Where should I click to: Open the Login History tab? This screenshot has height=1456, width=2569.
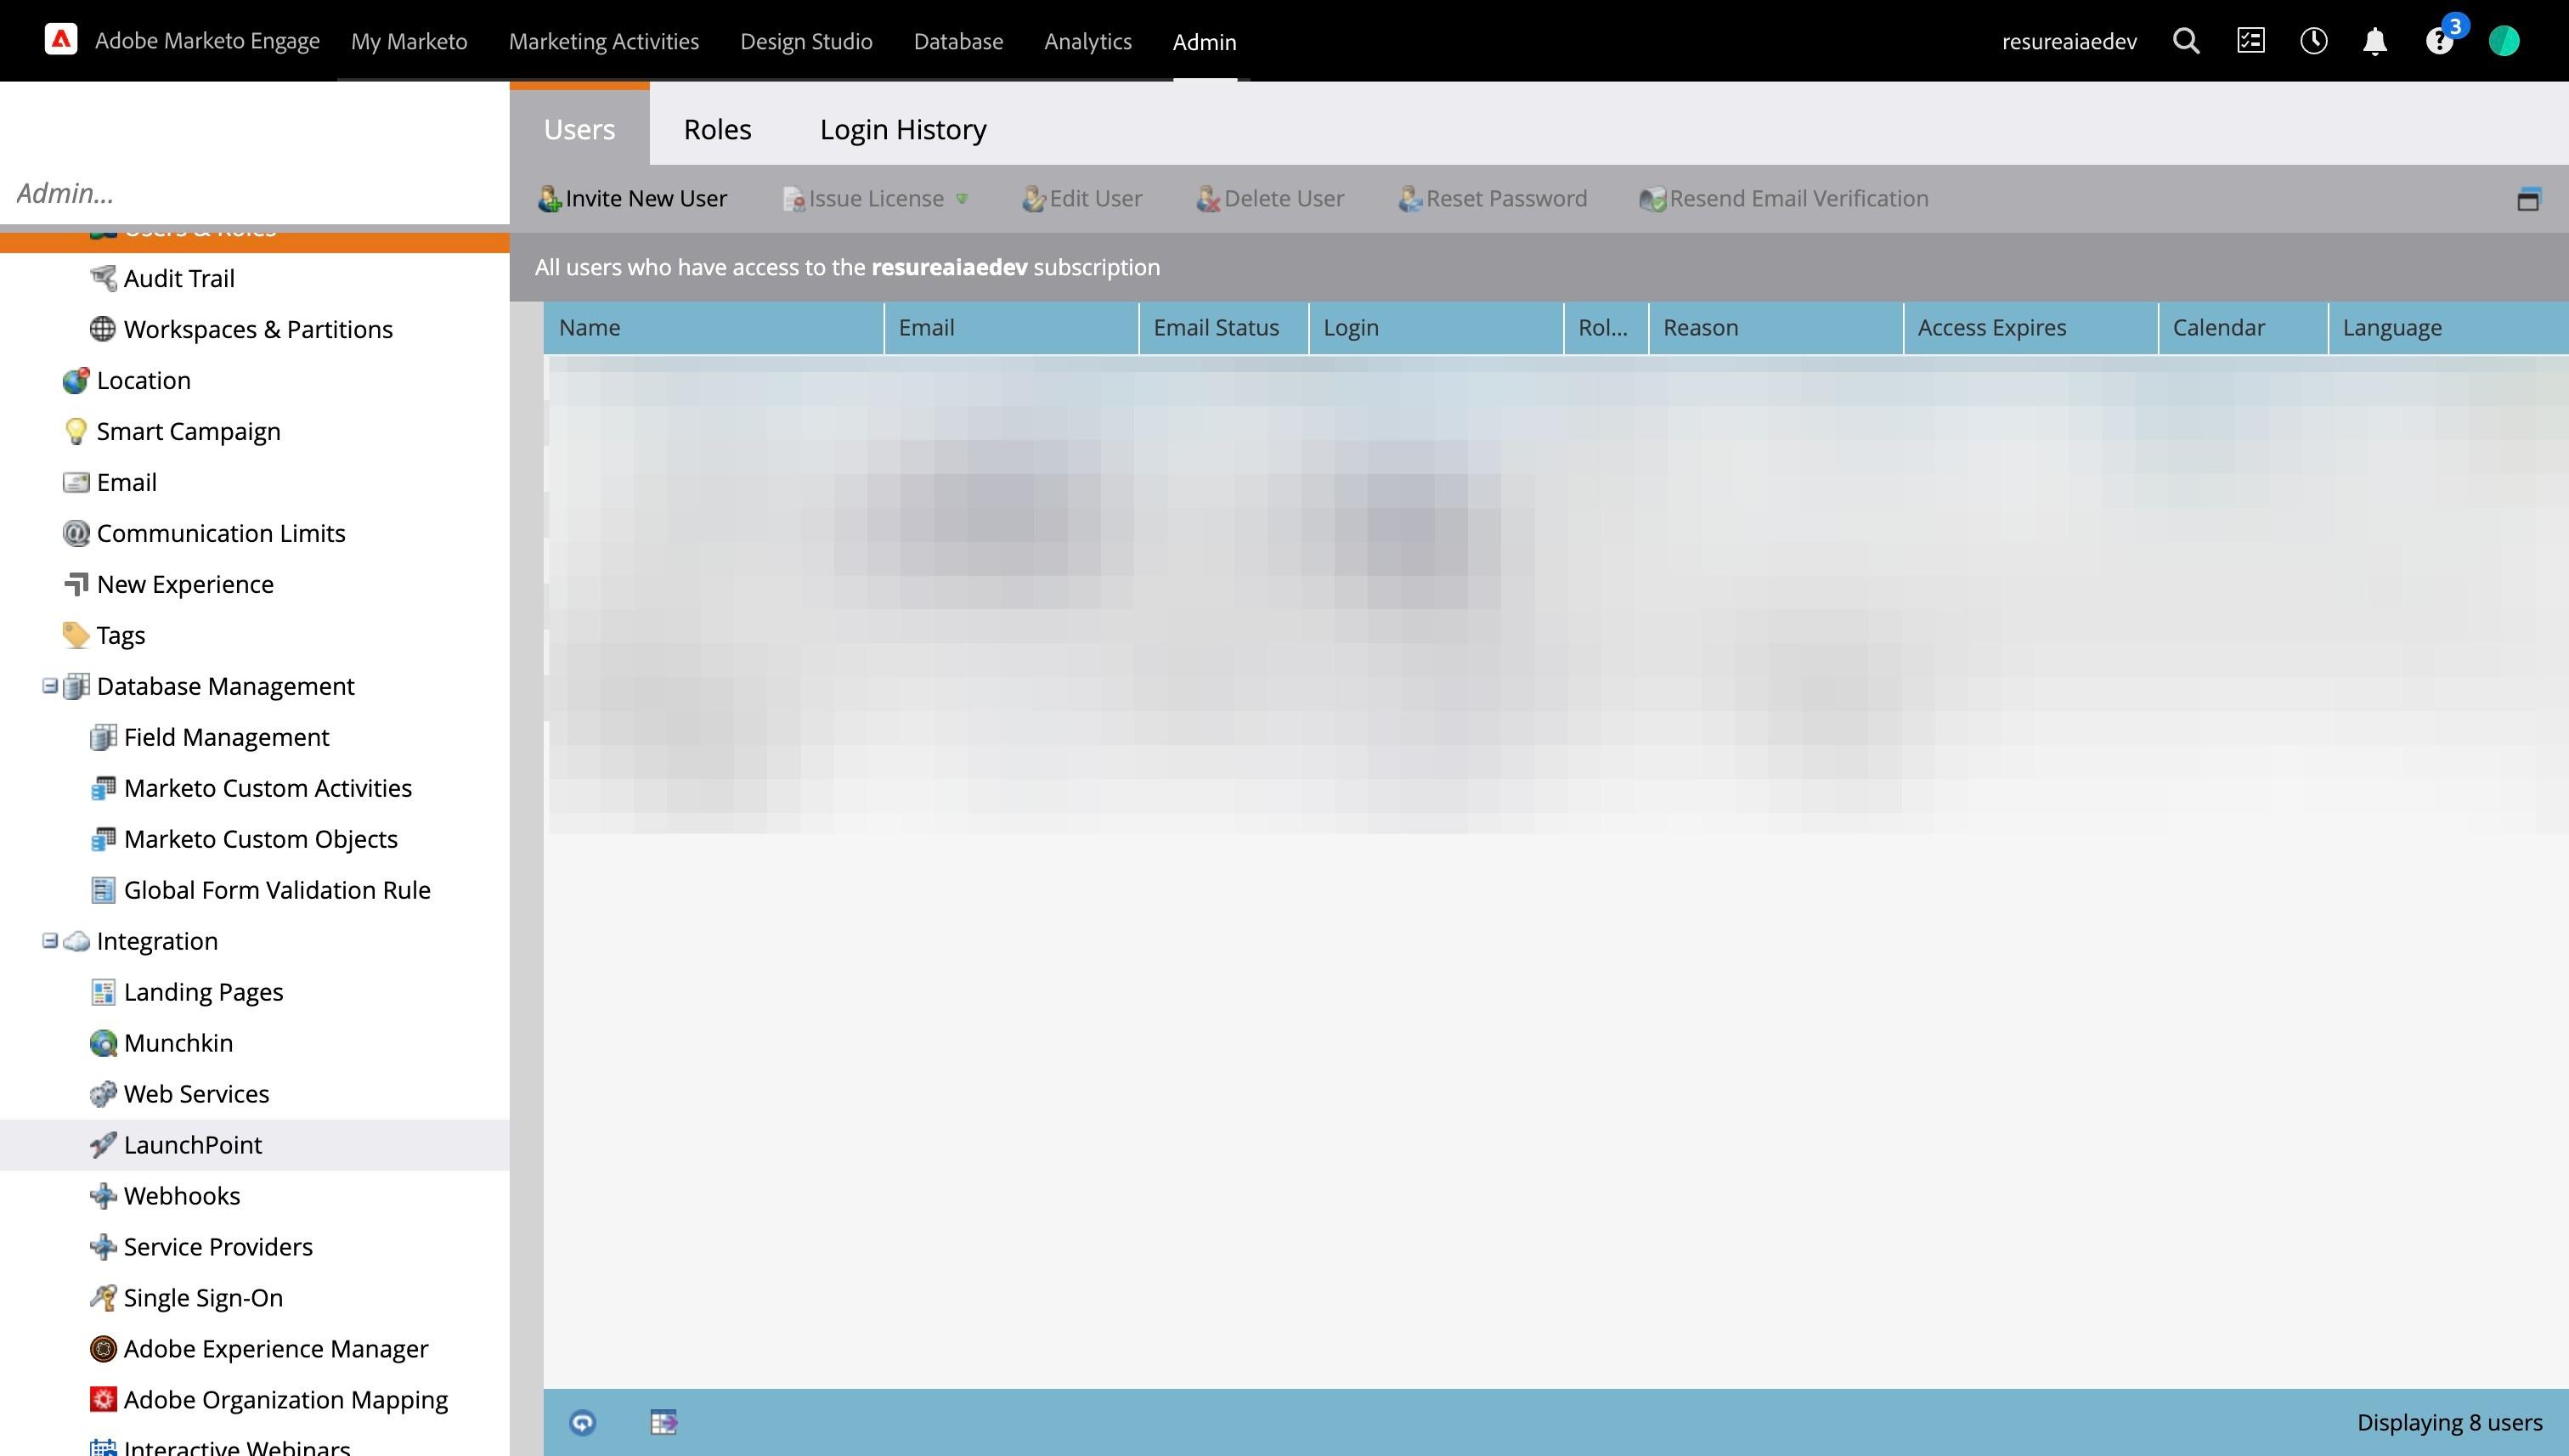pyautogui.click(x=902, y=129)
